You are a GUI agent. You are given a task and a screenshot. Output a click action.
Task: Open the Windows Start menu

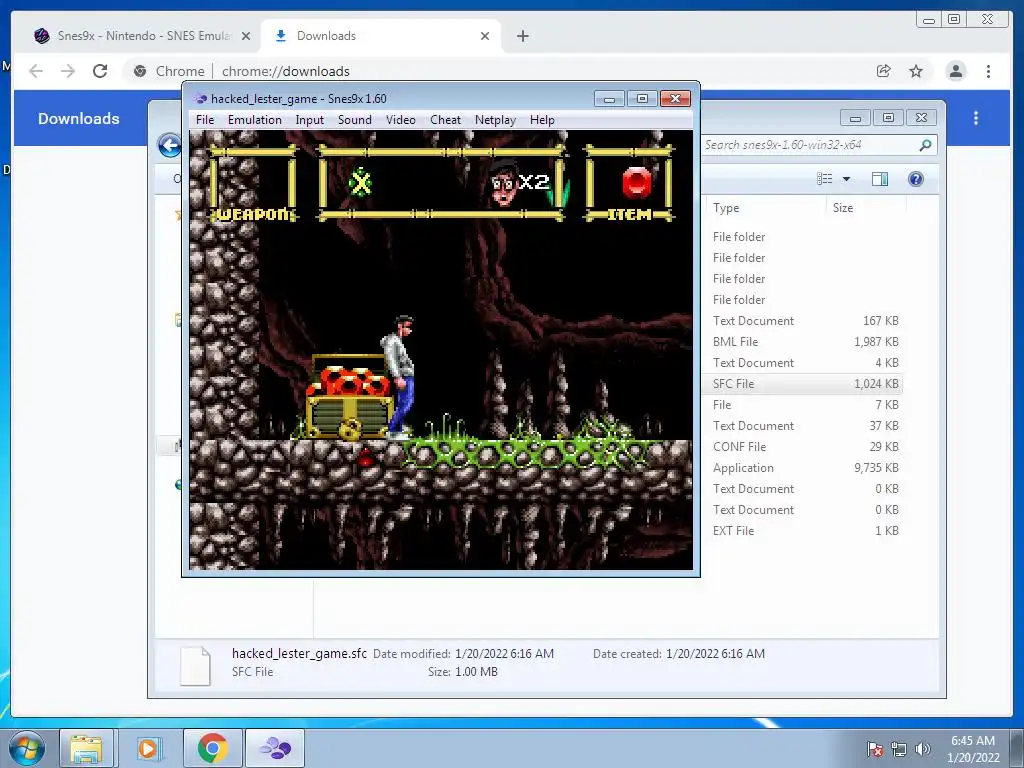27,748
